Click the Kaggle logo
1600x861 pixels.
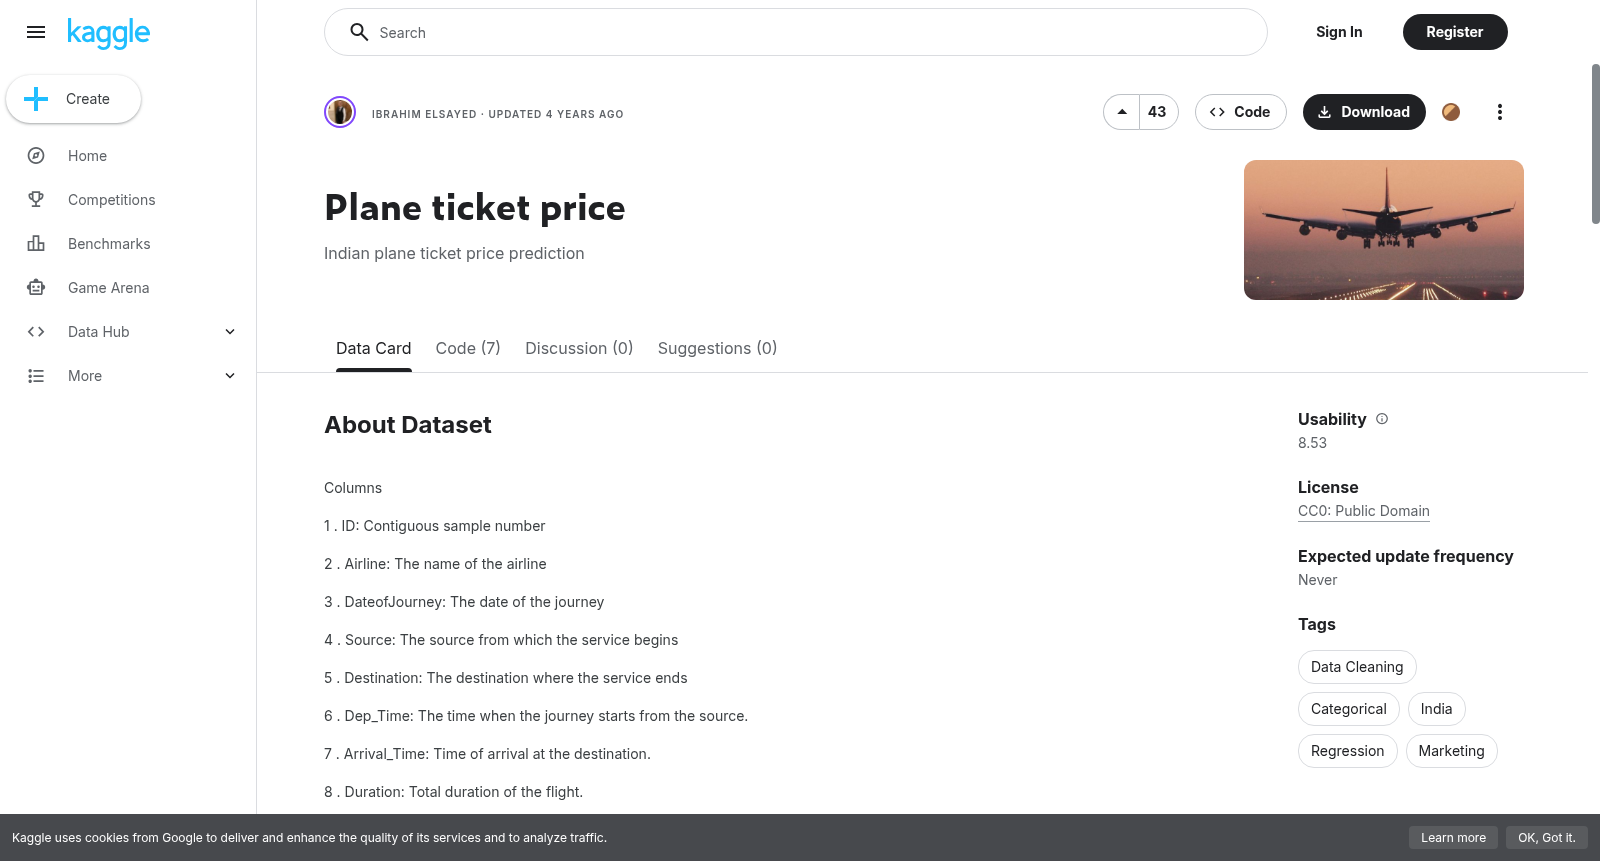tap(108, 33)
